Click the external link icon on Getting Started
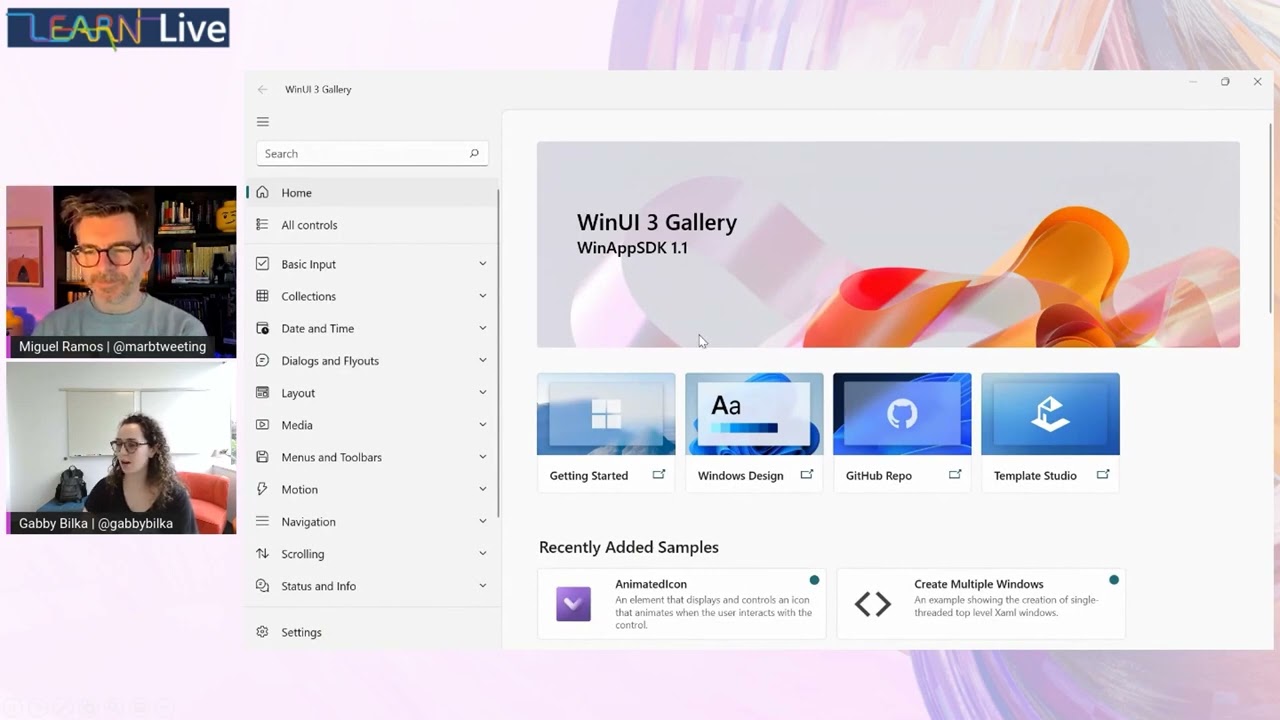Screen dimensions: 1280x720 click(x=659, y=475)
